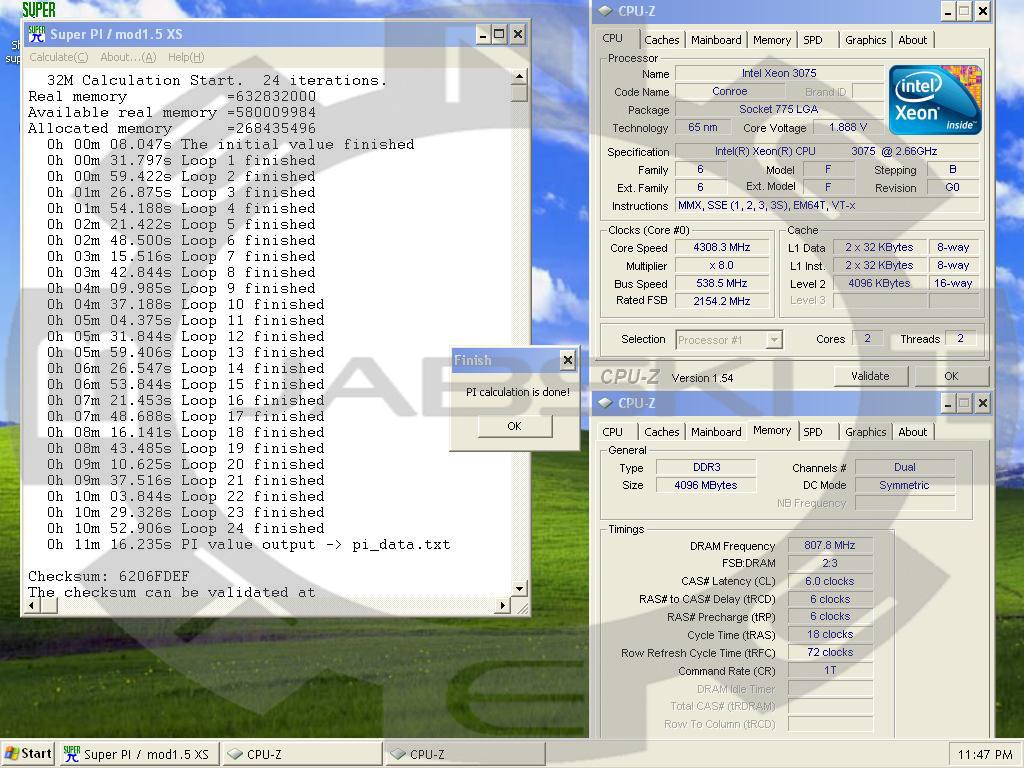Viewport: 1024px width, 768px height.
Task: Click the Checksum: 6206FDEF line
Action: pos(108,577)
